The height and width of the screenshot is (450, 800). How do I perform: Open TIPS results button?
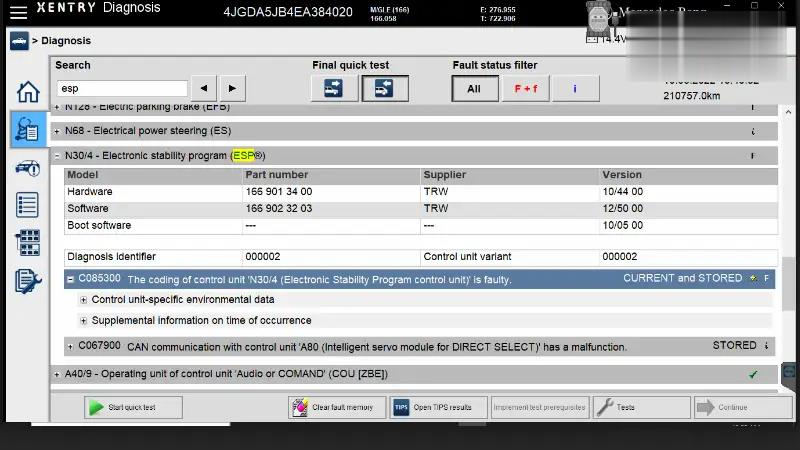[438, 408]
